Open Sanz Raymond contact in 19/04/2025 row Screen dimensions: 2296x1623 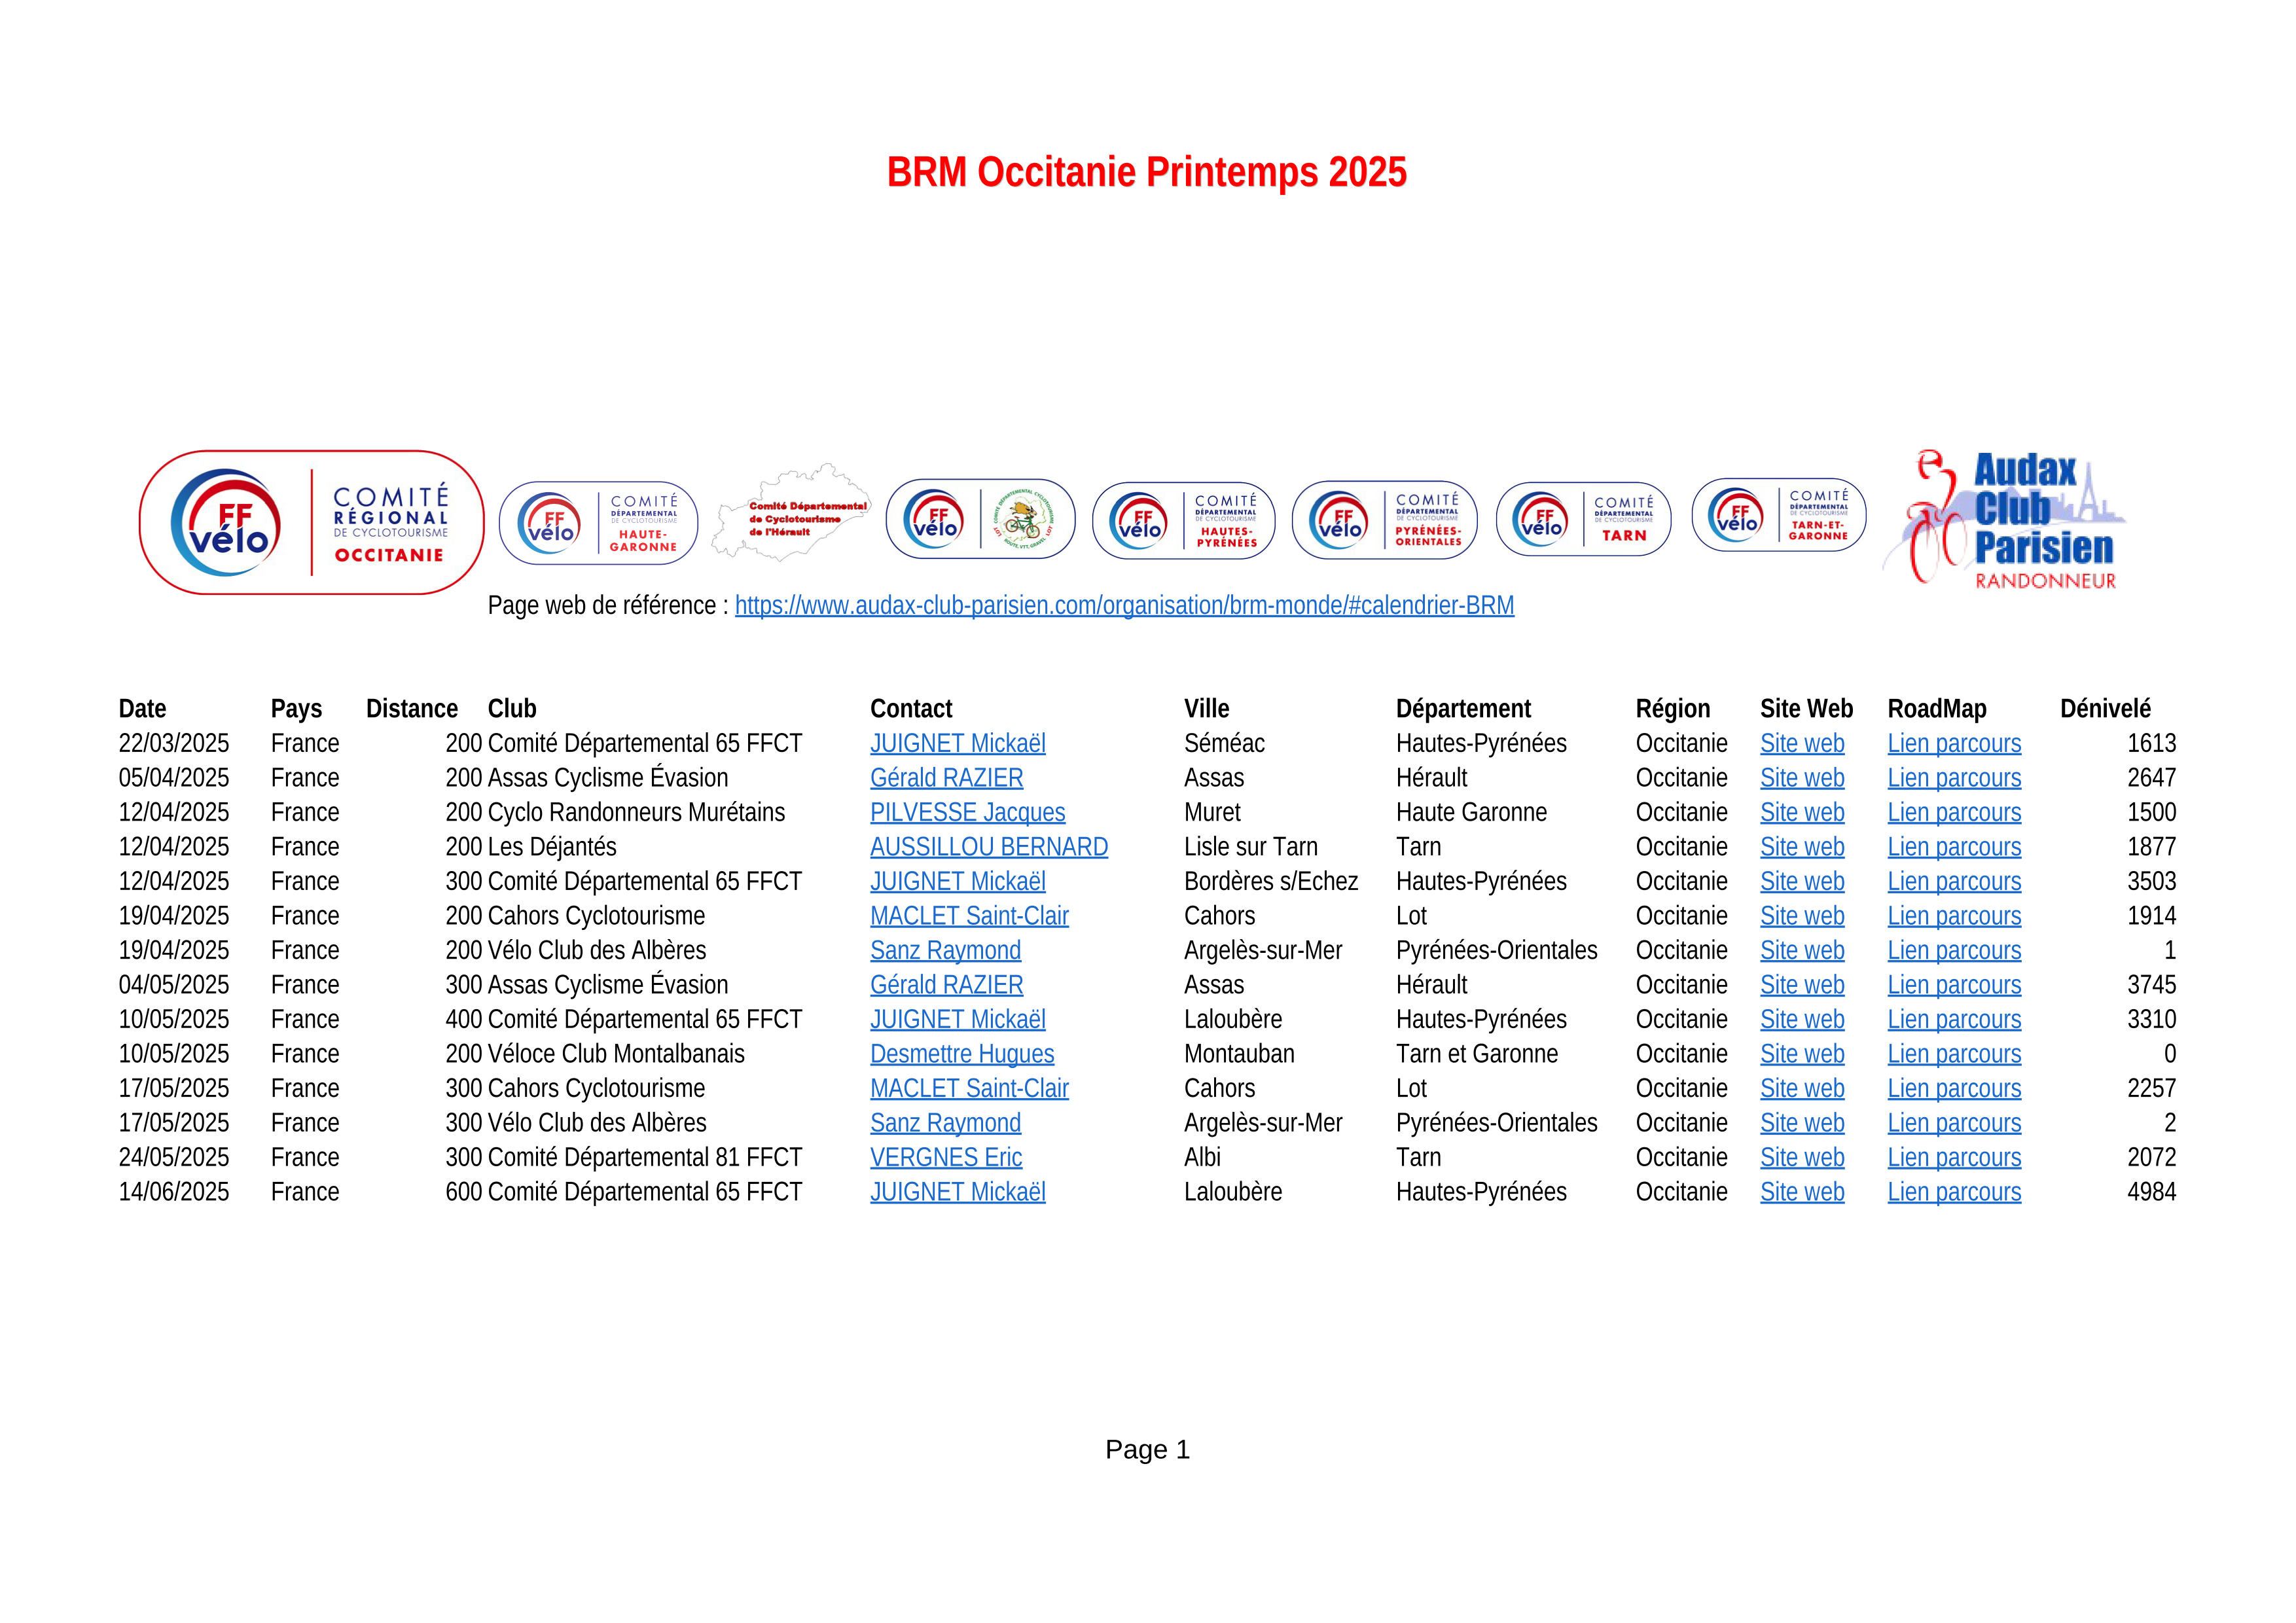[x=945, y=950]
